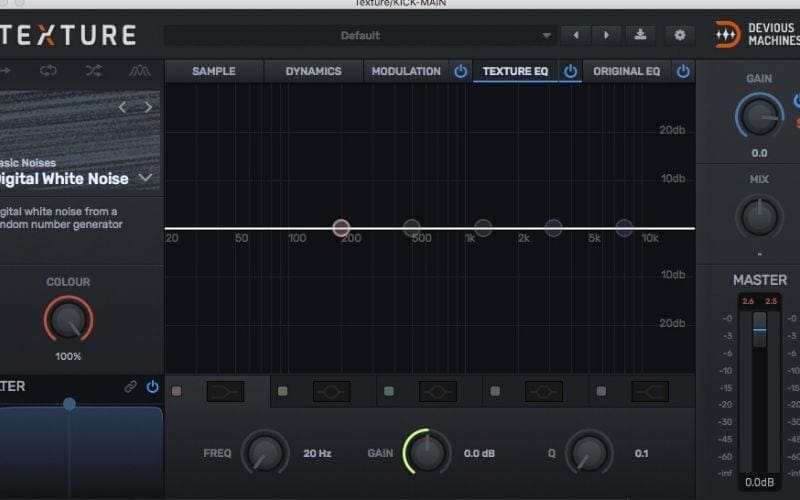The height and width of the screenshot is (500, 800).
Task: Select the EQ node near 1k
Action: [483, 228]
